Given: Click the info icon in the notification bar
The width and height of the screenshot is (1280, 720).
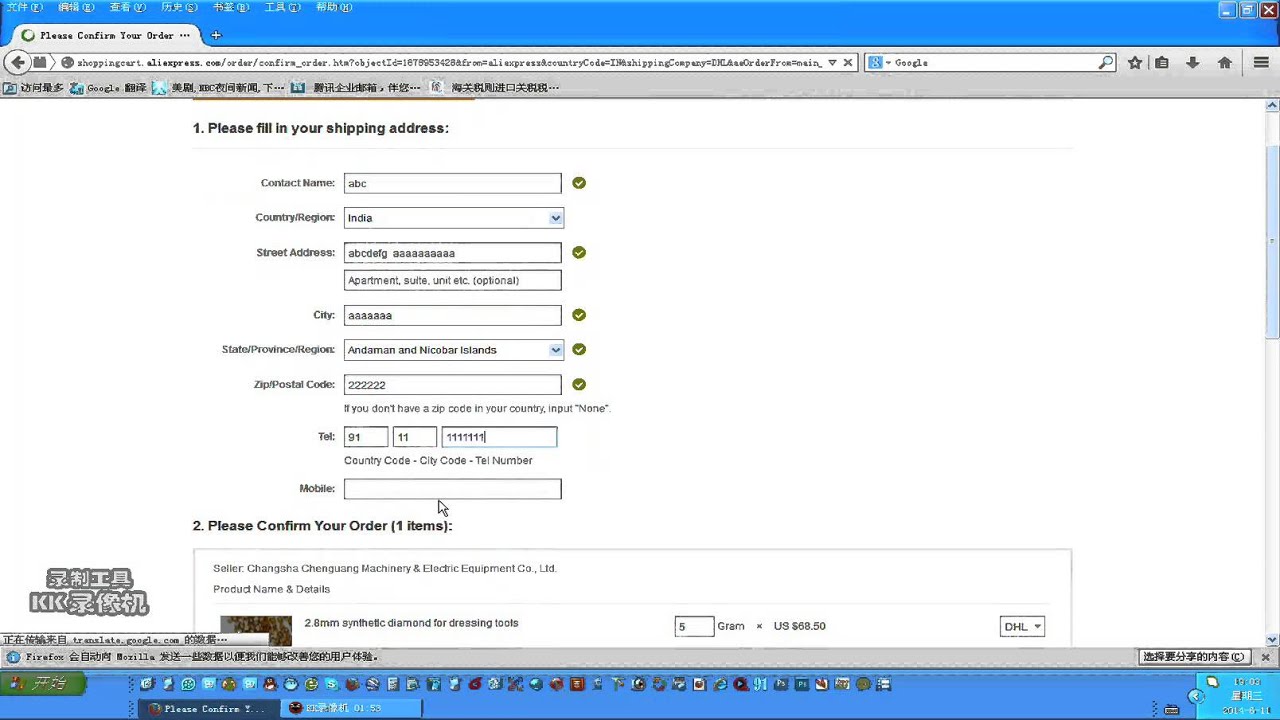Looking at the screenshot, I should (13, 657).
